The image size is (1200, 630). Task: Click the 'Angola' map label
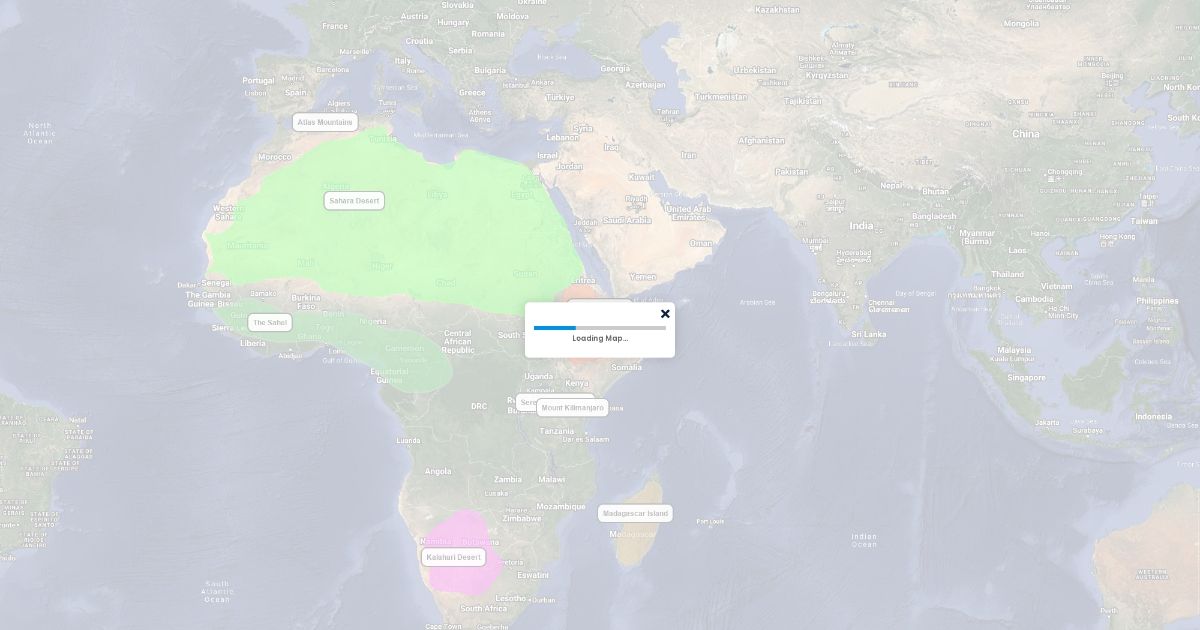coord(438,471)
